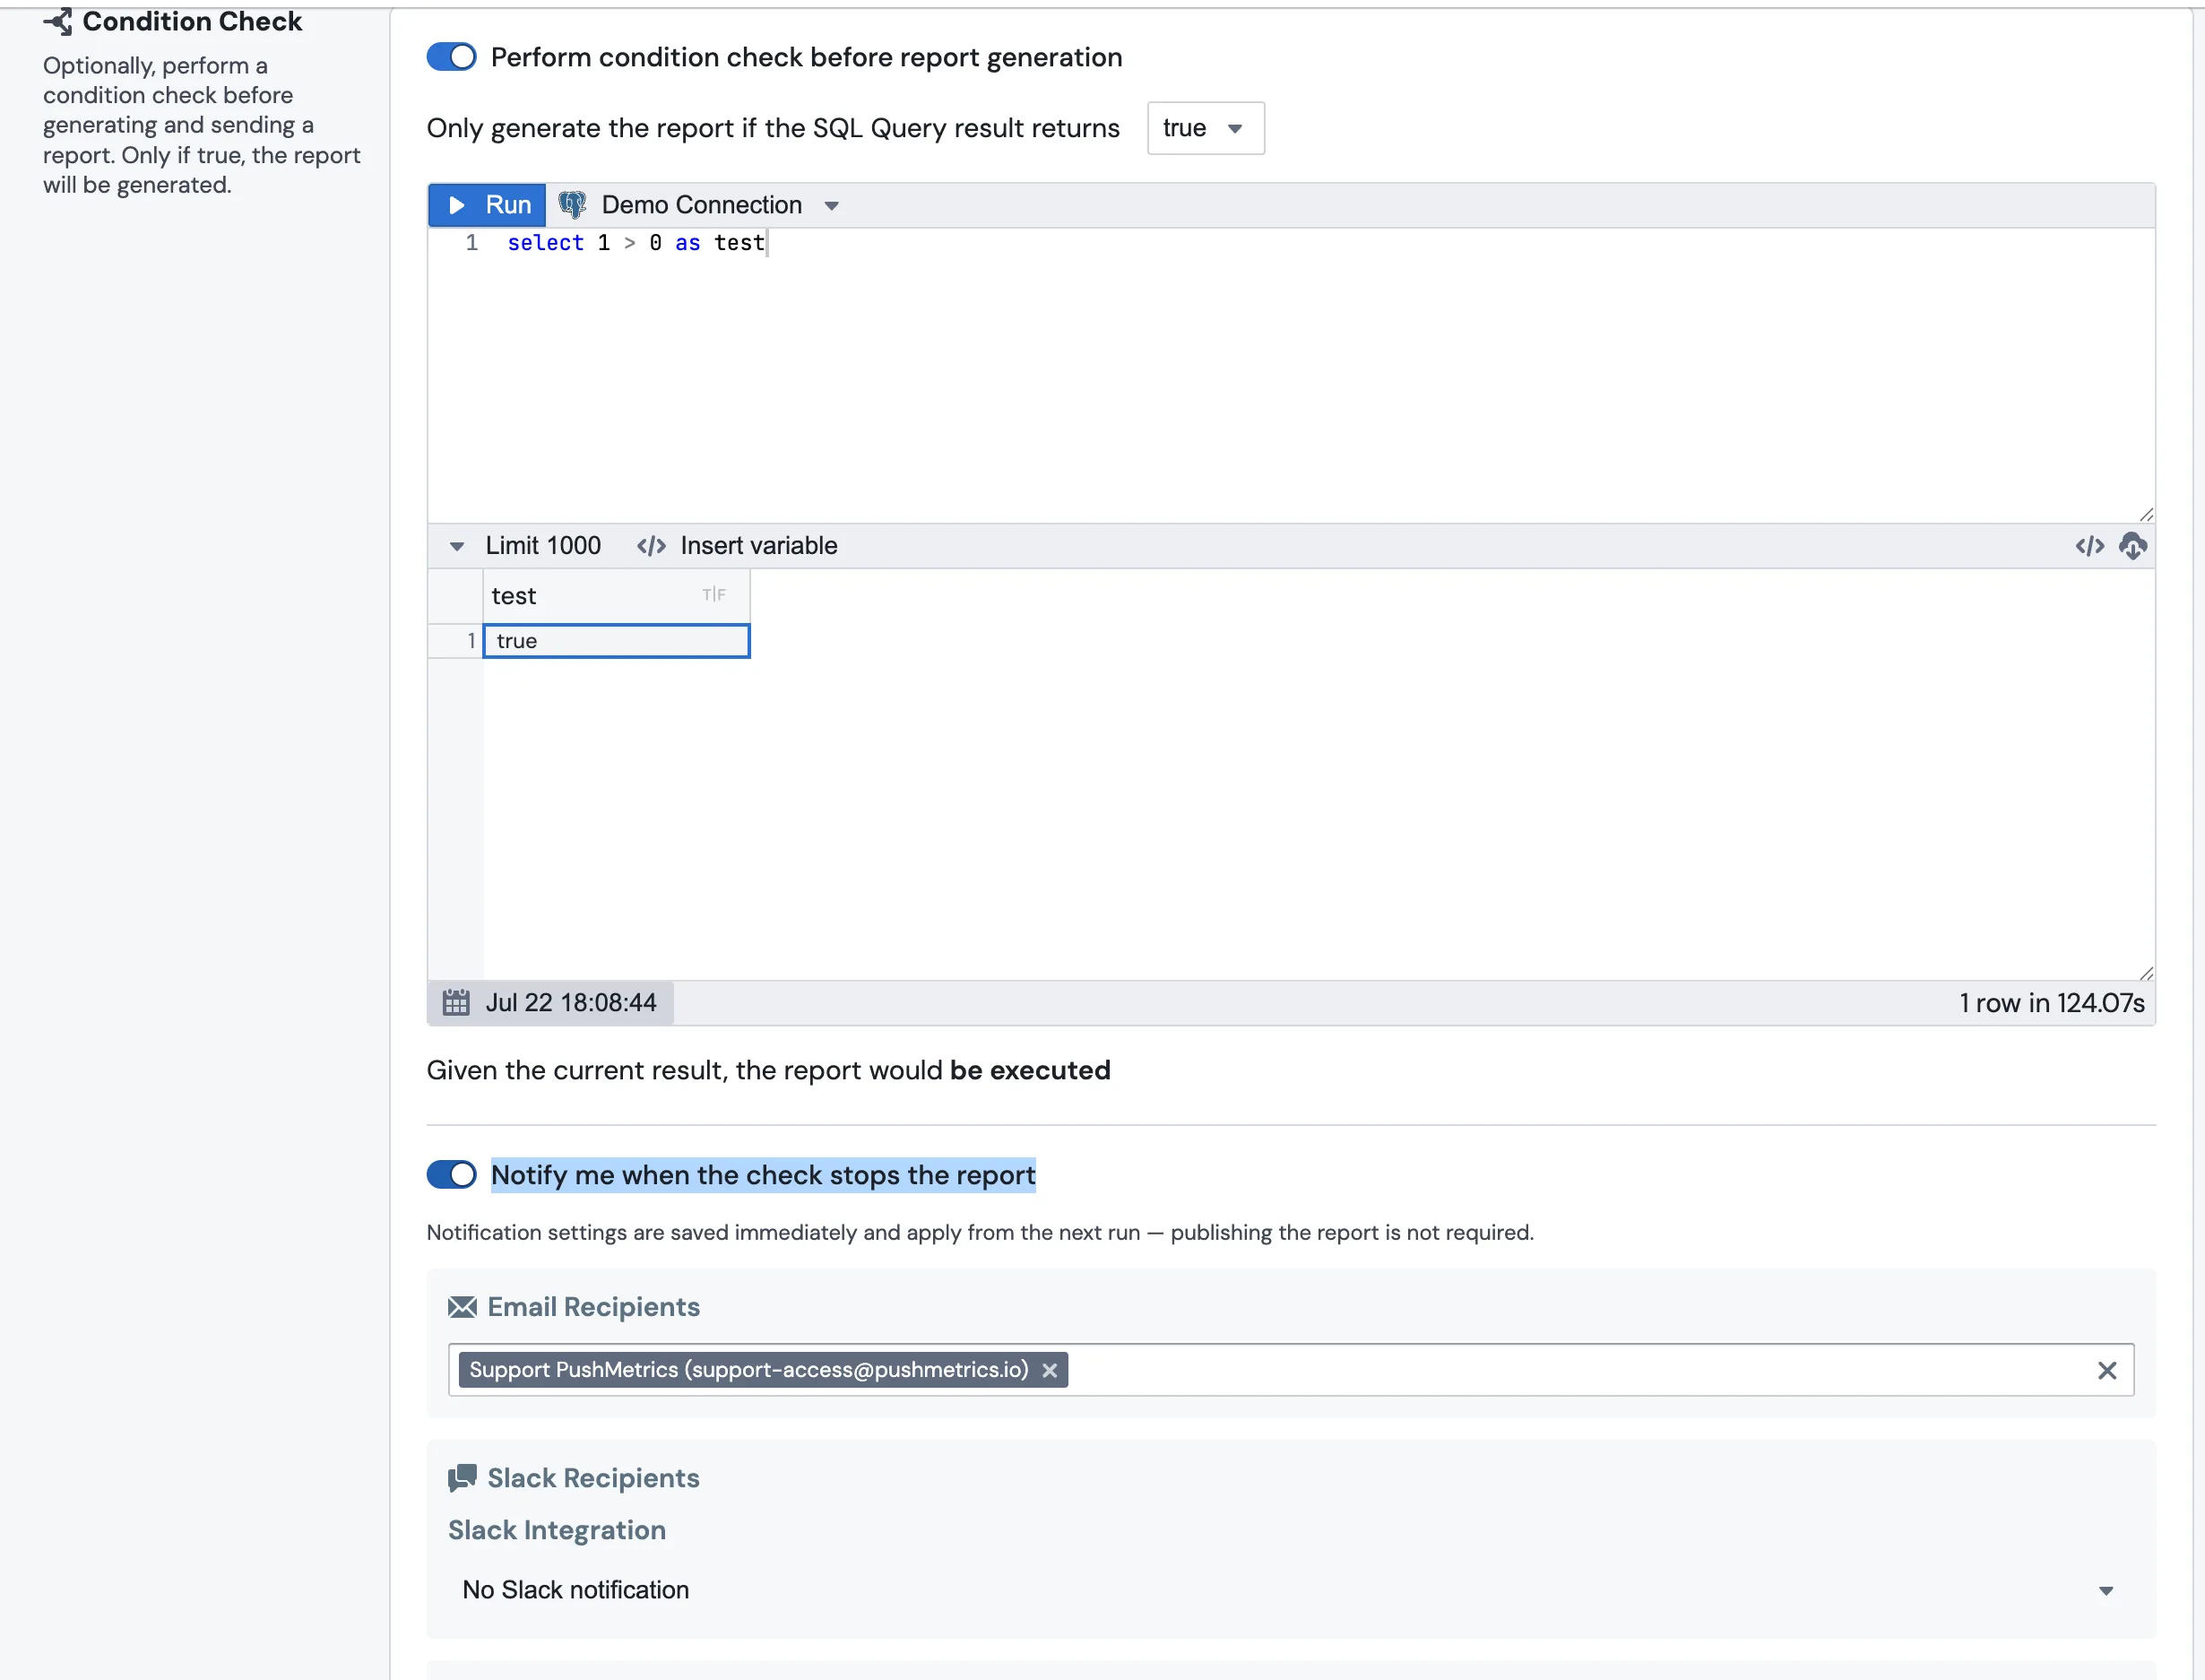This screenshot has width=2205, height=1680.
Task: Click the SQL editor resize handle
Action: [2146, 514]
